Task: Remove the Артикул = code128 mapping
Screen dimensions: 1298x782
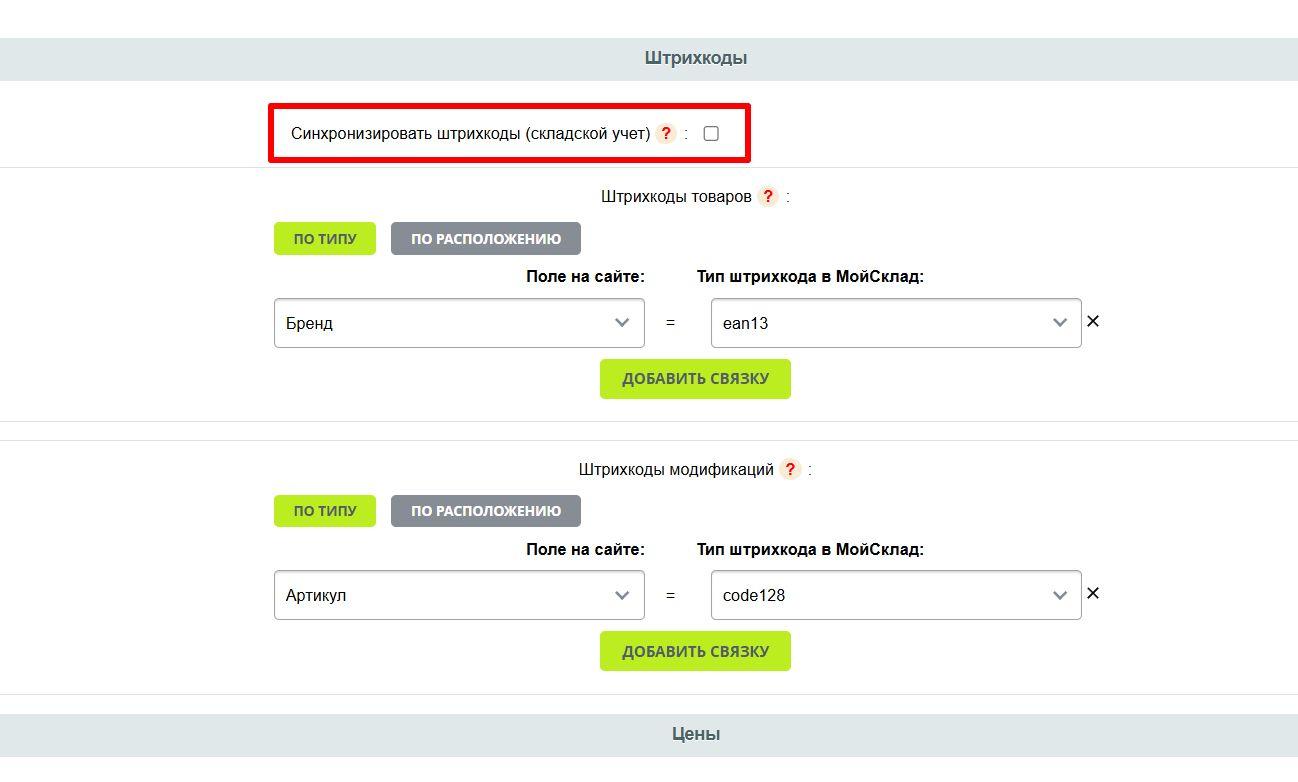Action: pyautogui.click(x=1093, y=593)
